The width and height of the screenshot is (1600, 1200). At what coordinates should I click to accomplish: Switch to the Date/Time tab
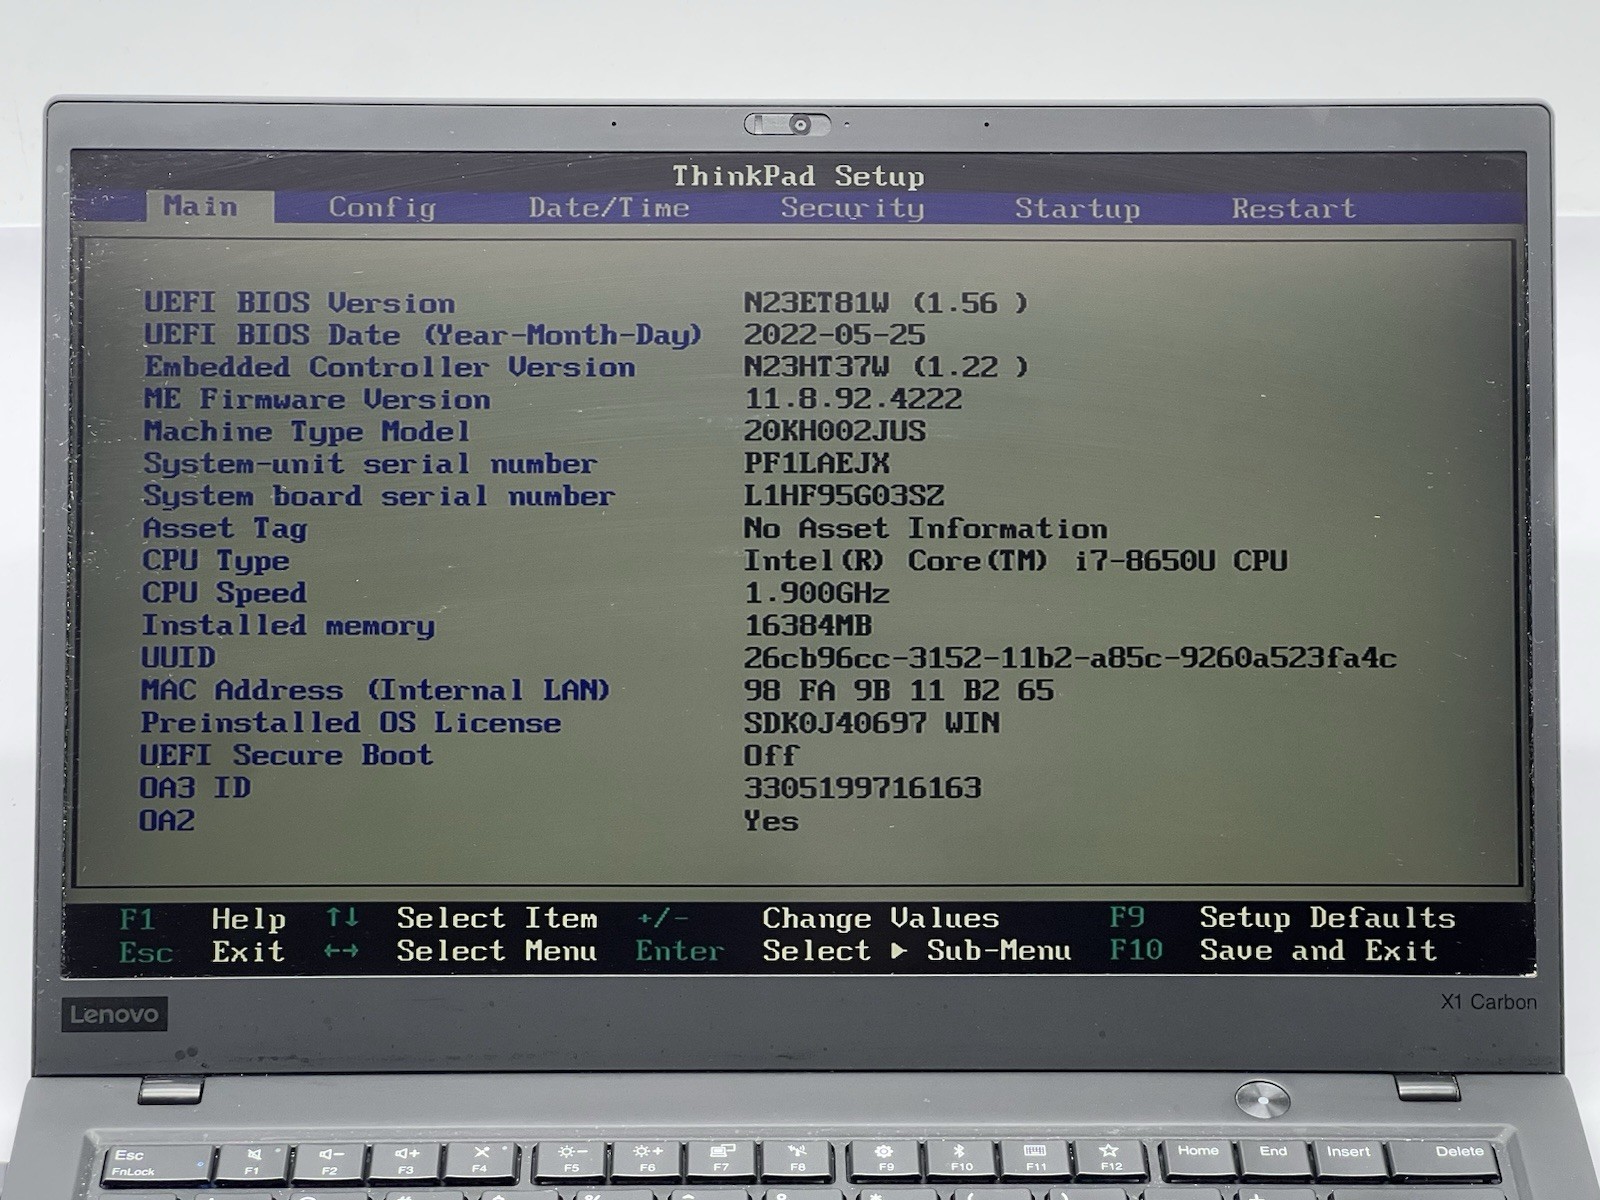coord(609,208)
